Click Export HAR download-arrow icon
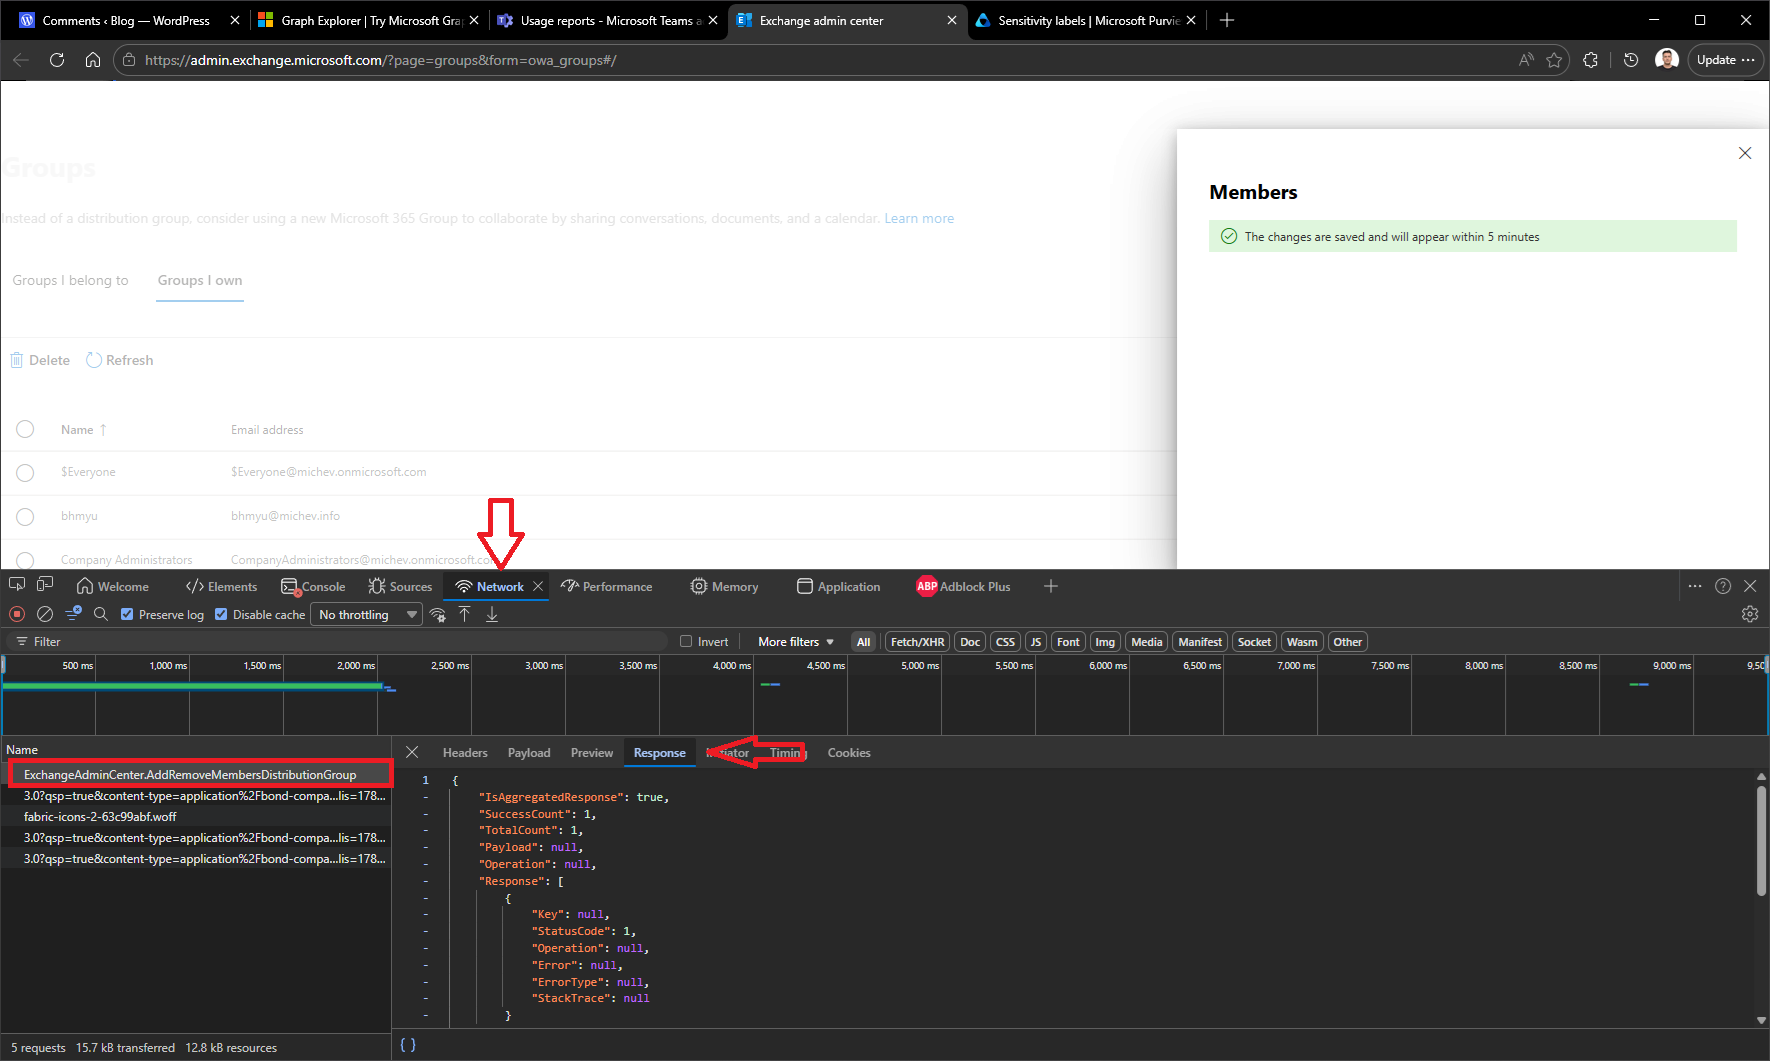The width and height of the screenshot is (1770, 1061). click(492, 614)
